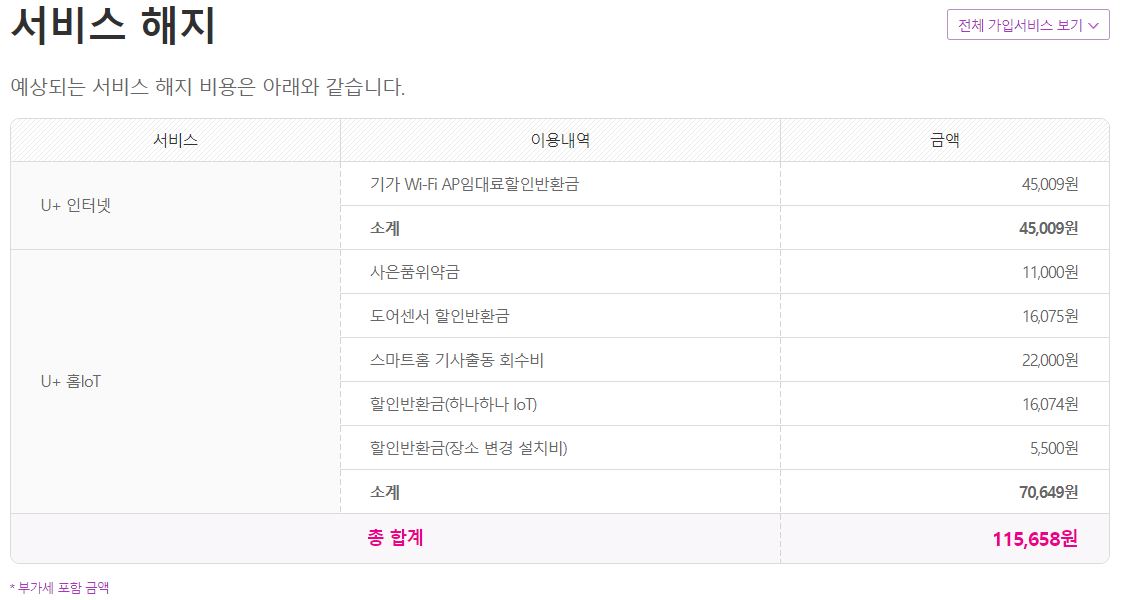Select the 할인반환금(장소 변경 설치비) item
This screenshot has height=600, width=1123.
(468, 448)
